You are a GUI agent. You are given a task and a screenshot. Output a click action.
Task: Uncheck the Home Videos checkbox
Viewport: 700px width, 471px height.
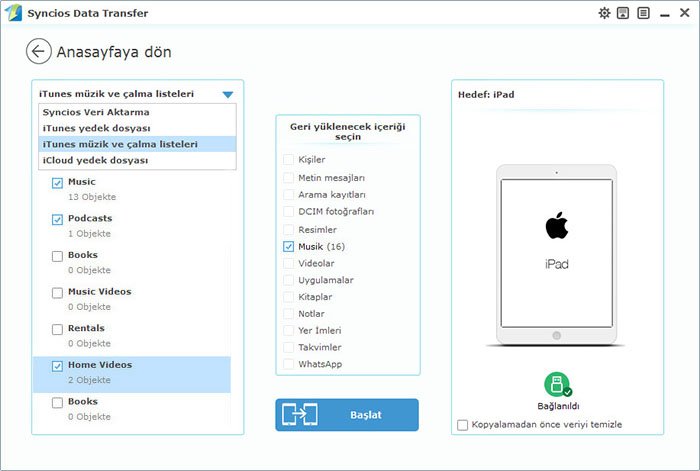[57, 366]
